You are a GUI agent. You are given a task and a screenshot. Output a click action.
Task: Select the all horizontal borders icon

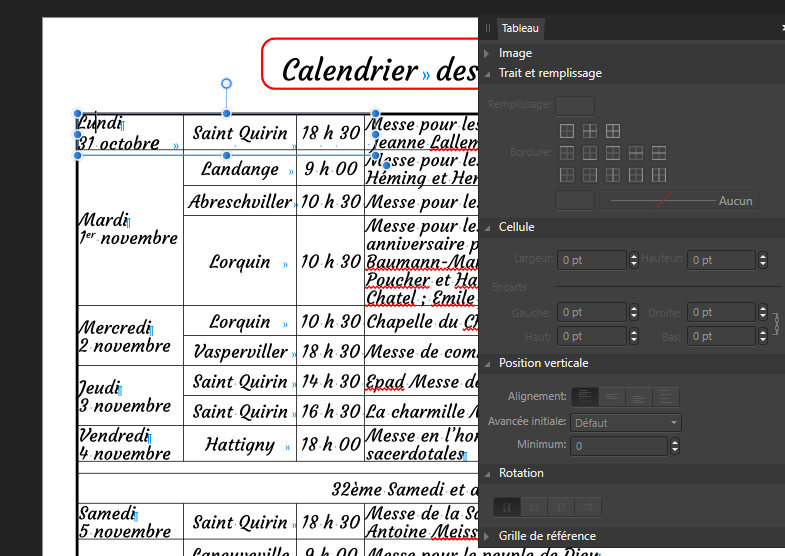[x=659, y=153]
